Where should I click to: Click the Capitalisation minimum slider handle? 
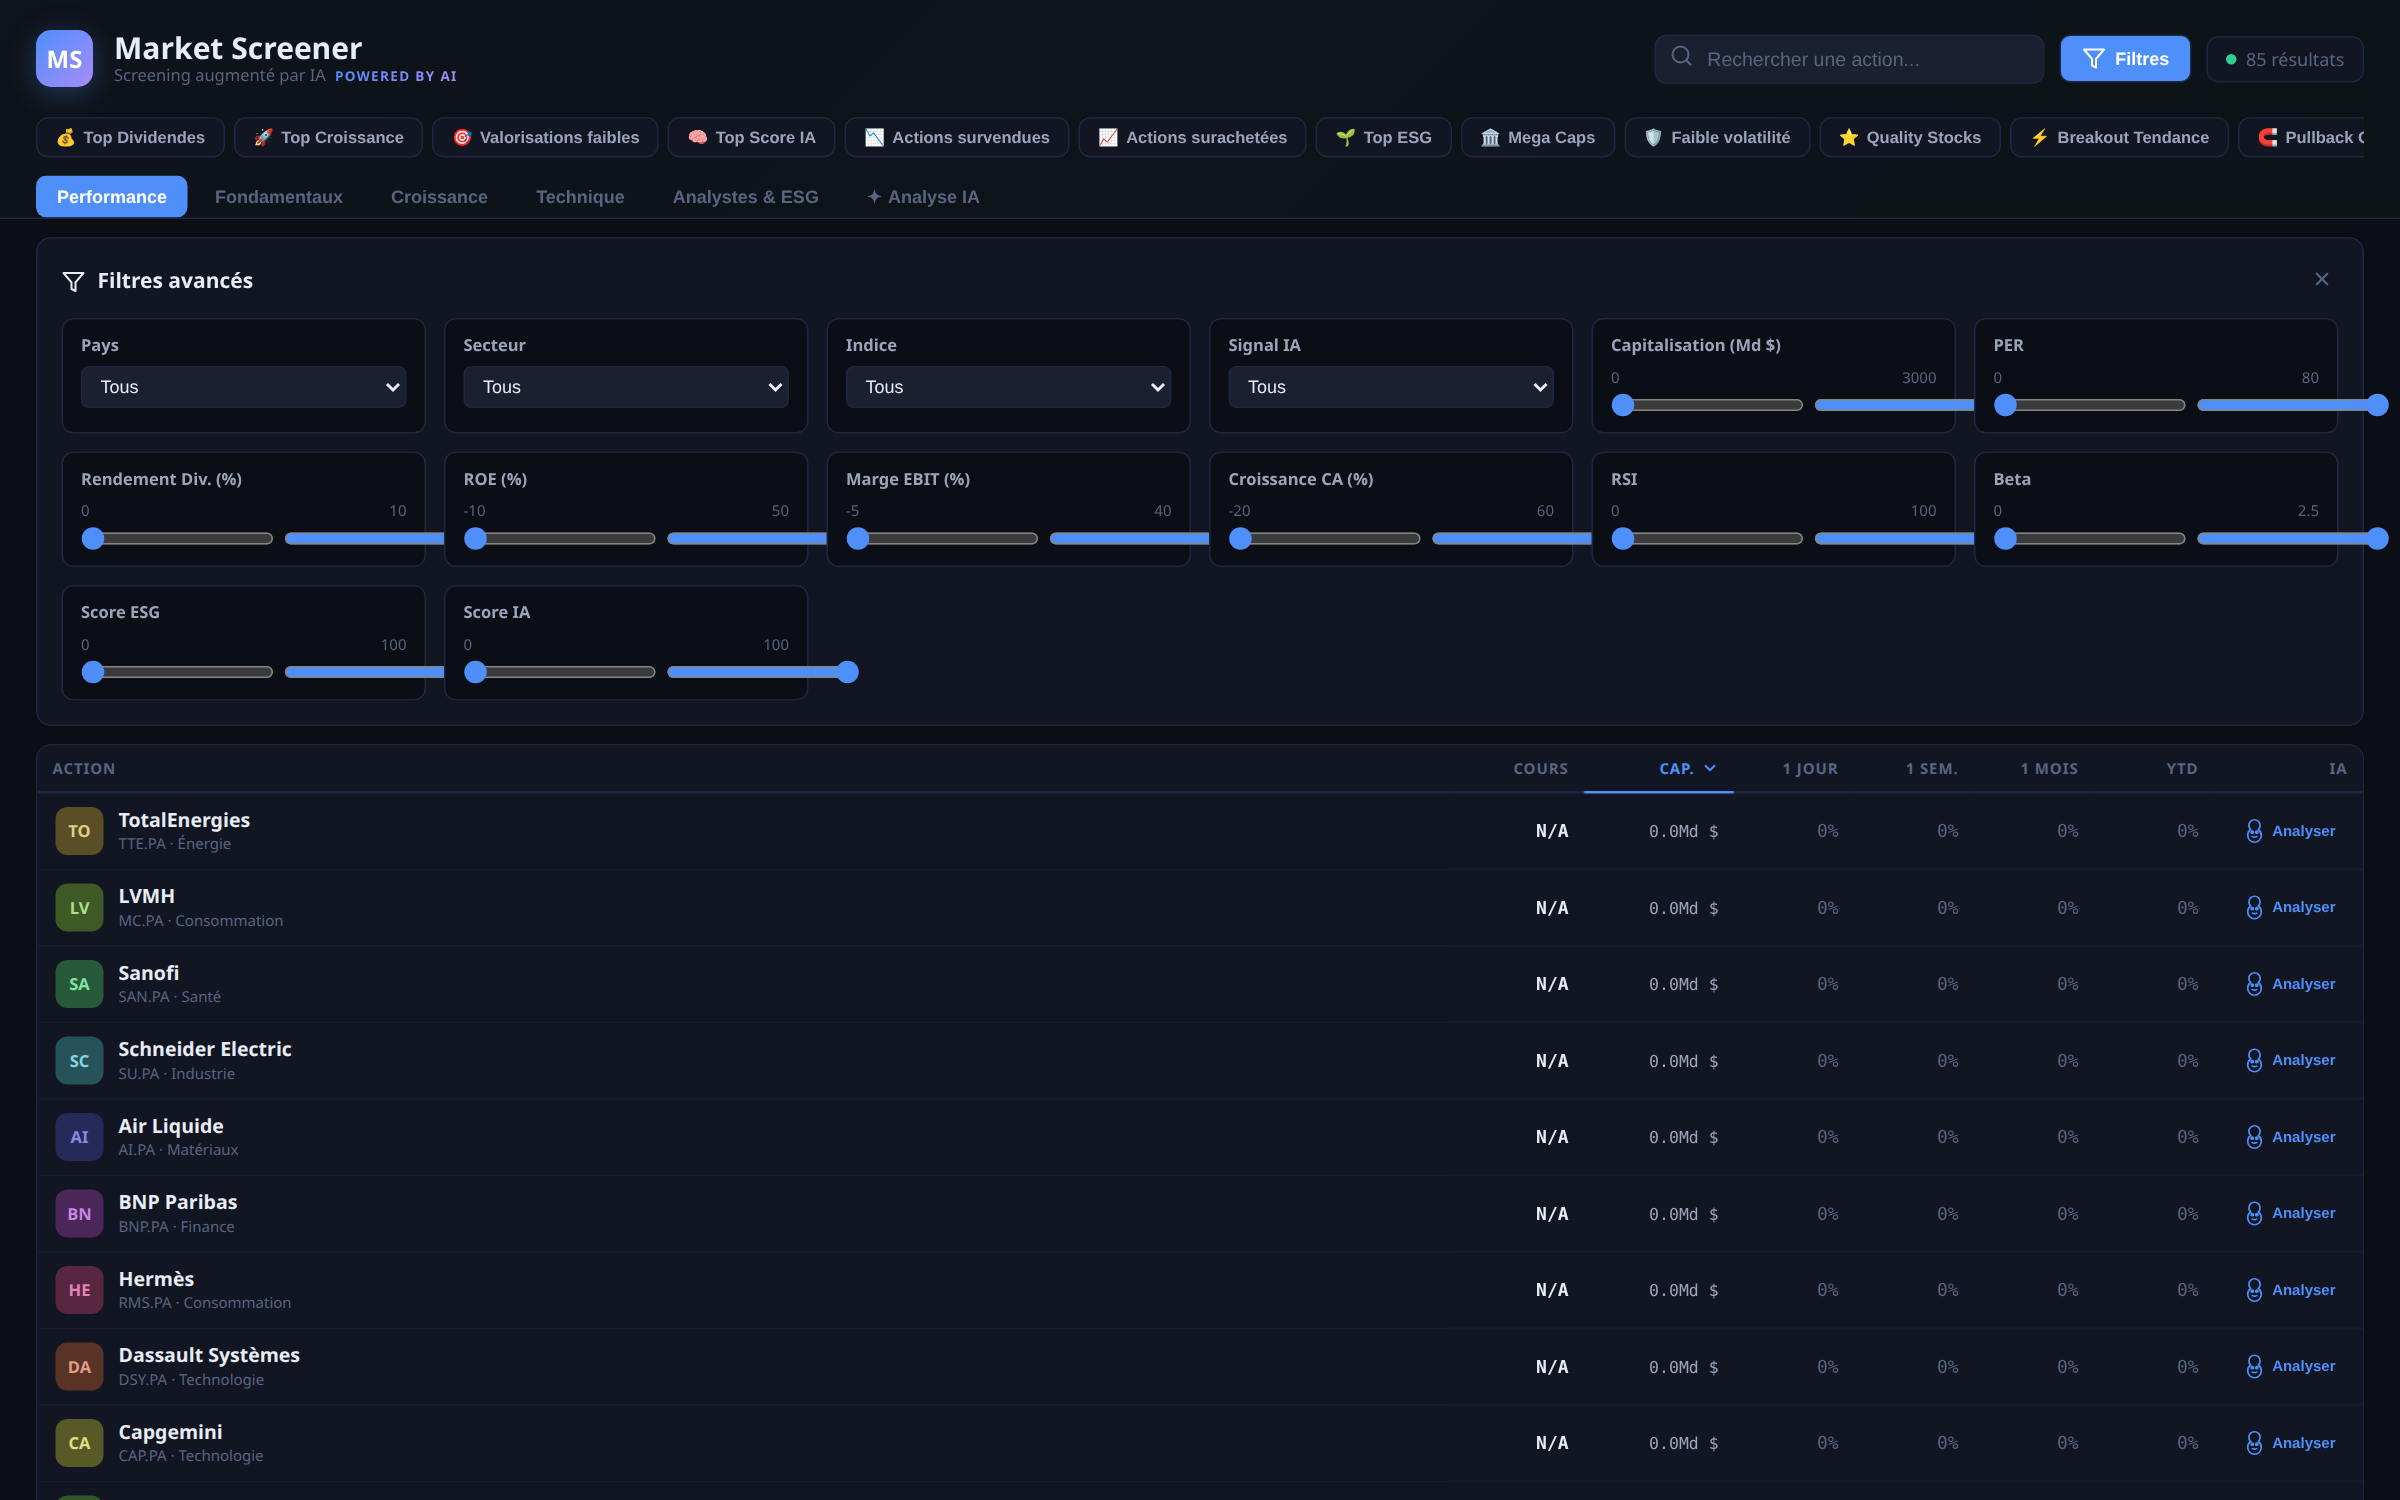point(1623,405)
